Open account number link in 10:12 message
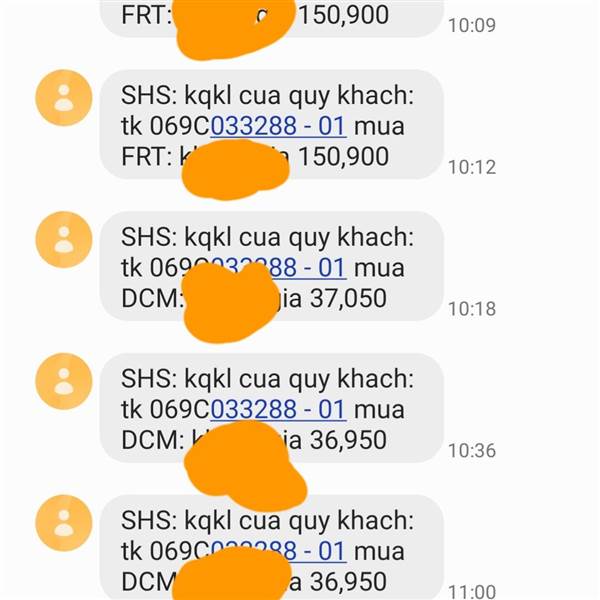600x600 pixels. 279,126
